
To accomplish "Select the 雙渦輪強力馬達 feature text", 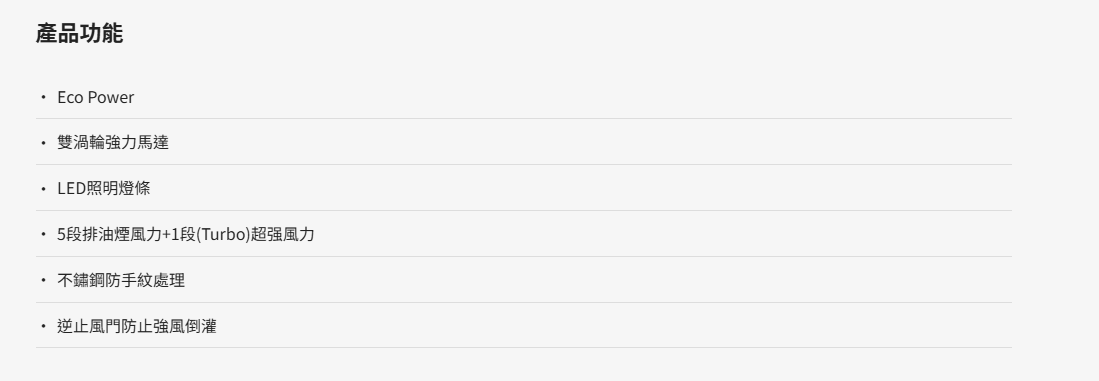I will tap(113, 143).
